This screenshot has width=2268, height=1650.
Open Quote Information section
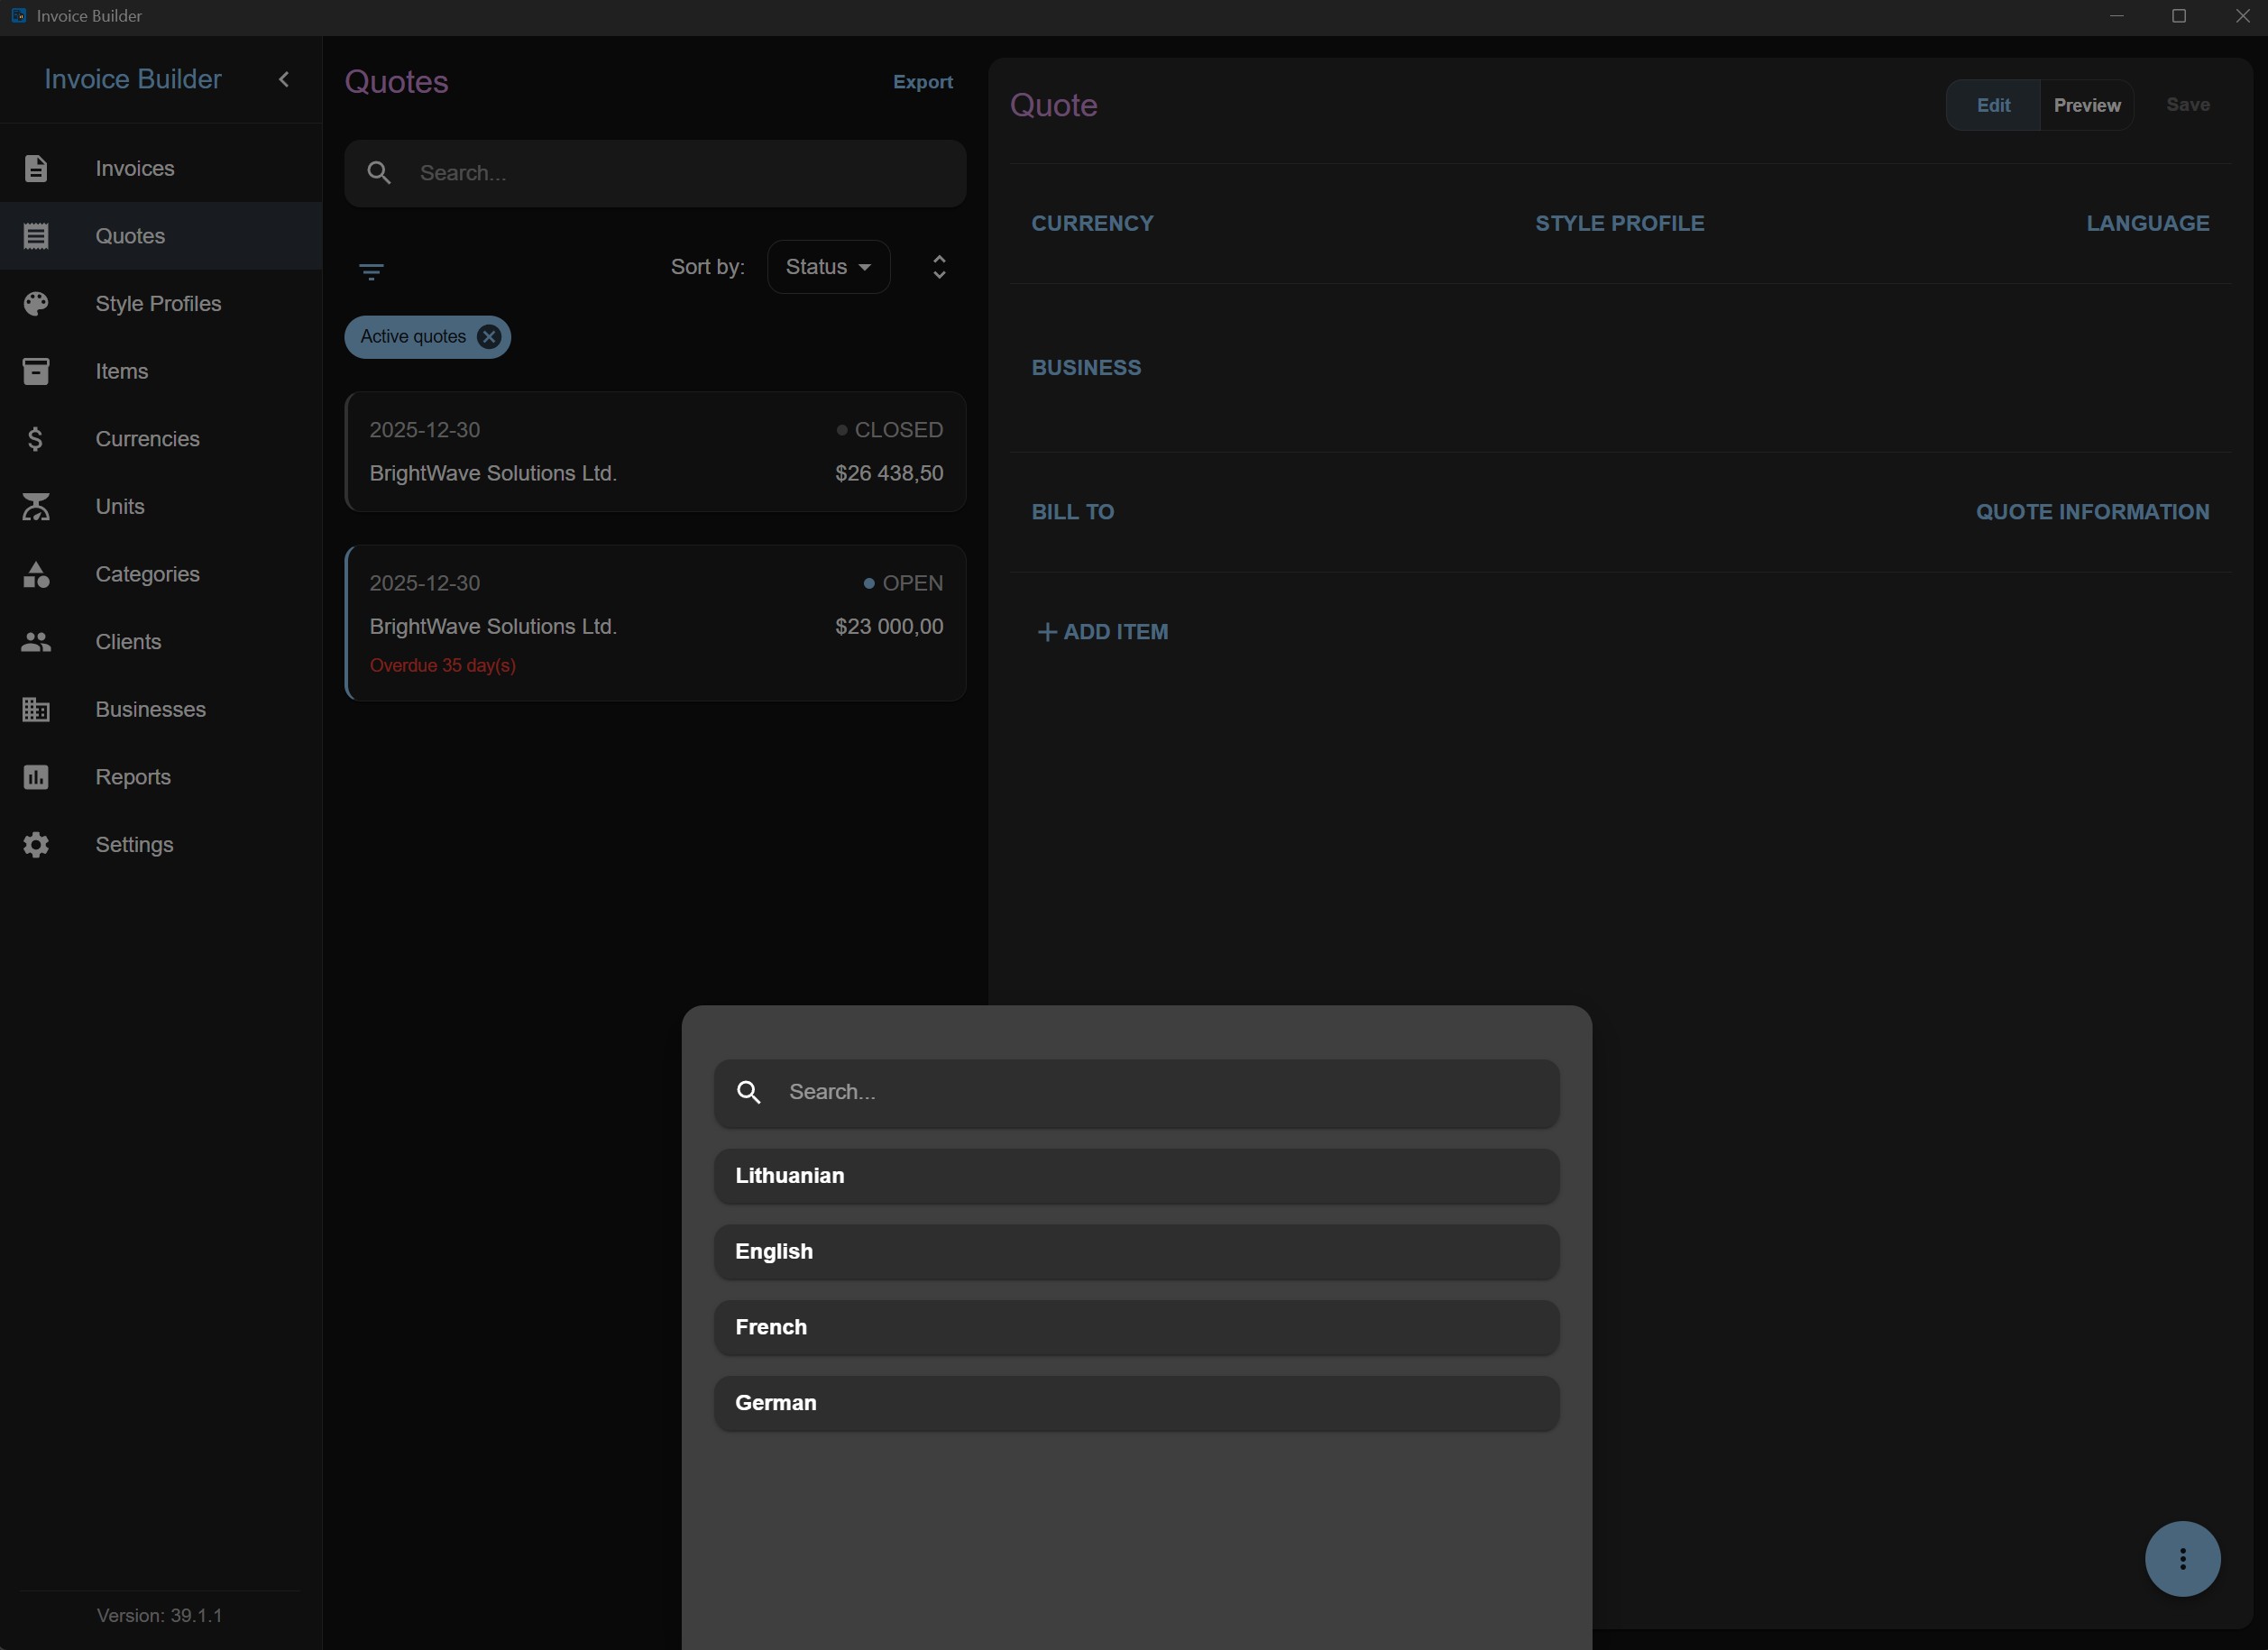point(2092,511)
